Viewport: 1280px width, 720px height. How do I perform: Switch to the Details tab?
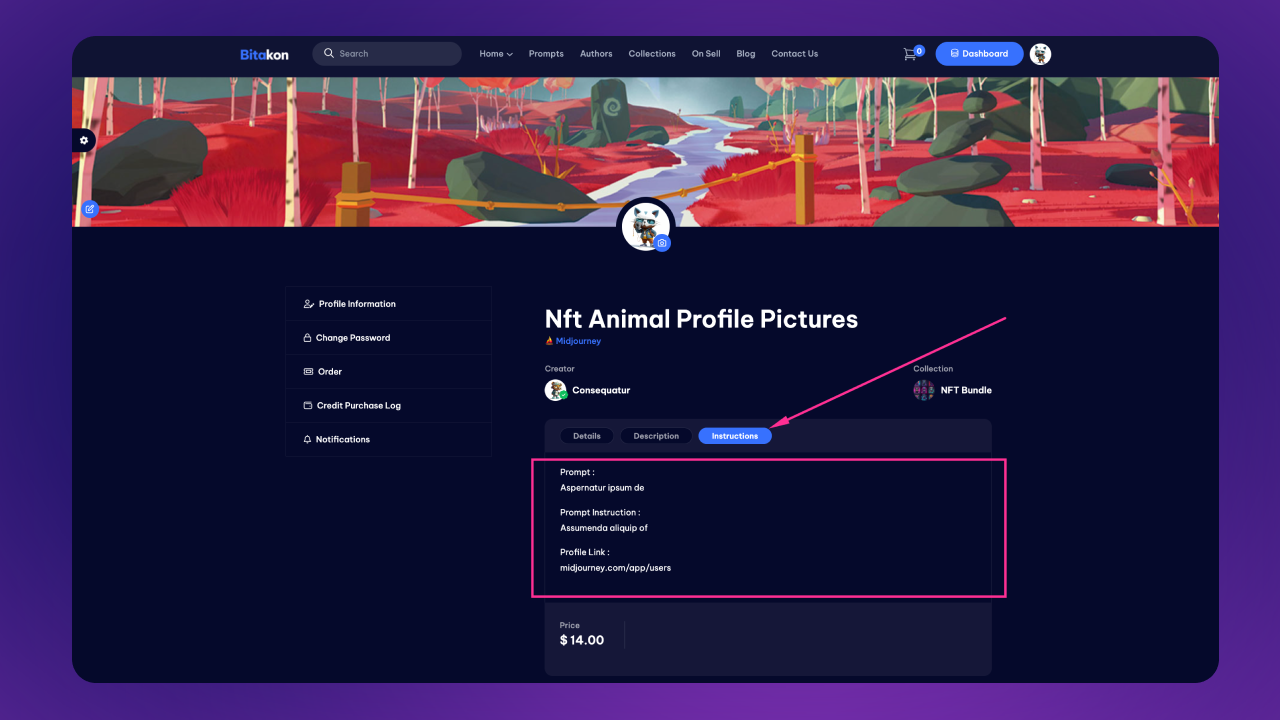(587, 436)
